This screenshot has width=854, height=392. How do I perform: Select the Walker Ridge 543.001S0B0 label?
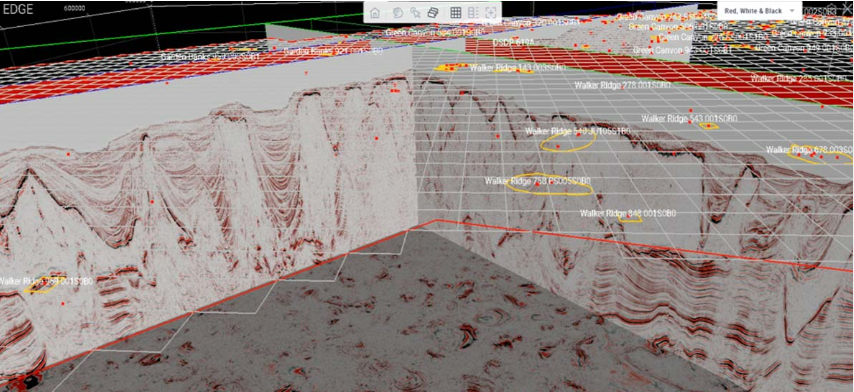[x=689, y=118]
